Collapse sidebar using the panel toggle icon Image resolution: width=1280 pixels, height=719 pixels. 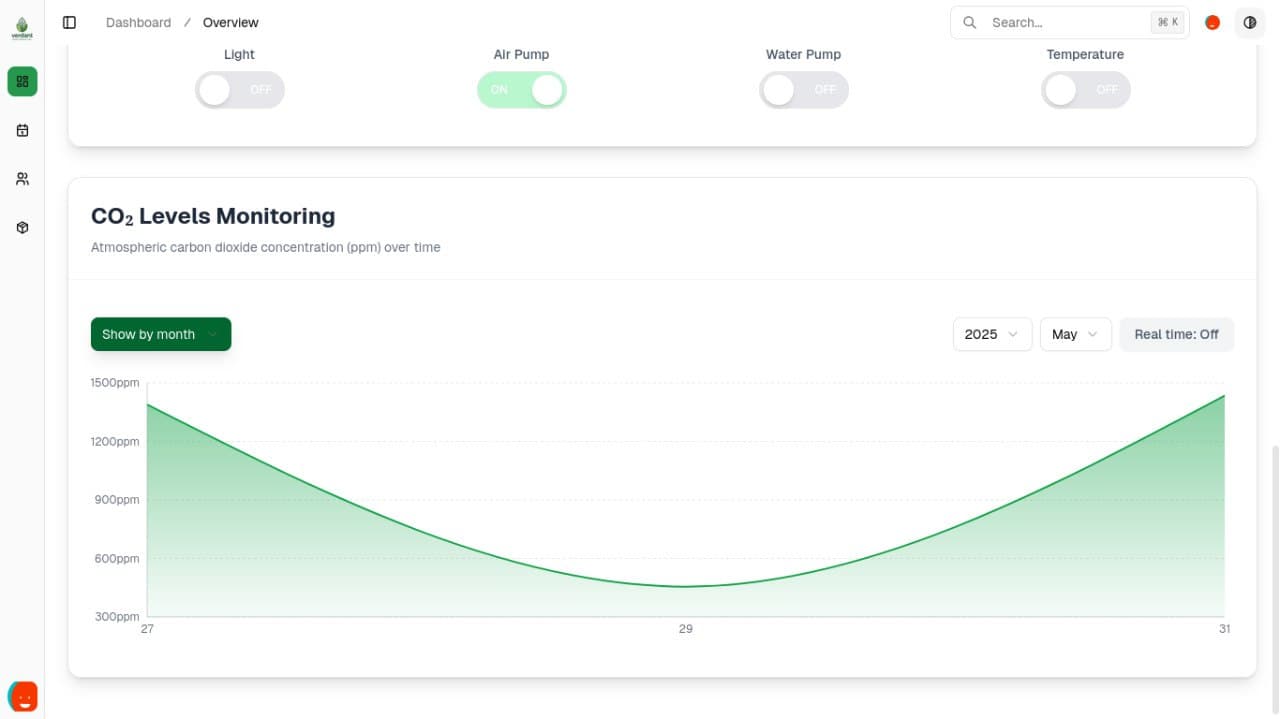coord(69,22)
